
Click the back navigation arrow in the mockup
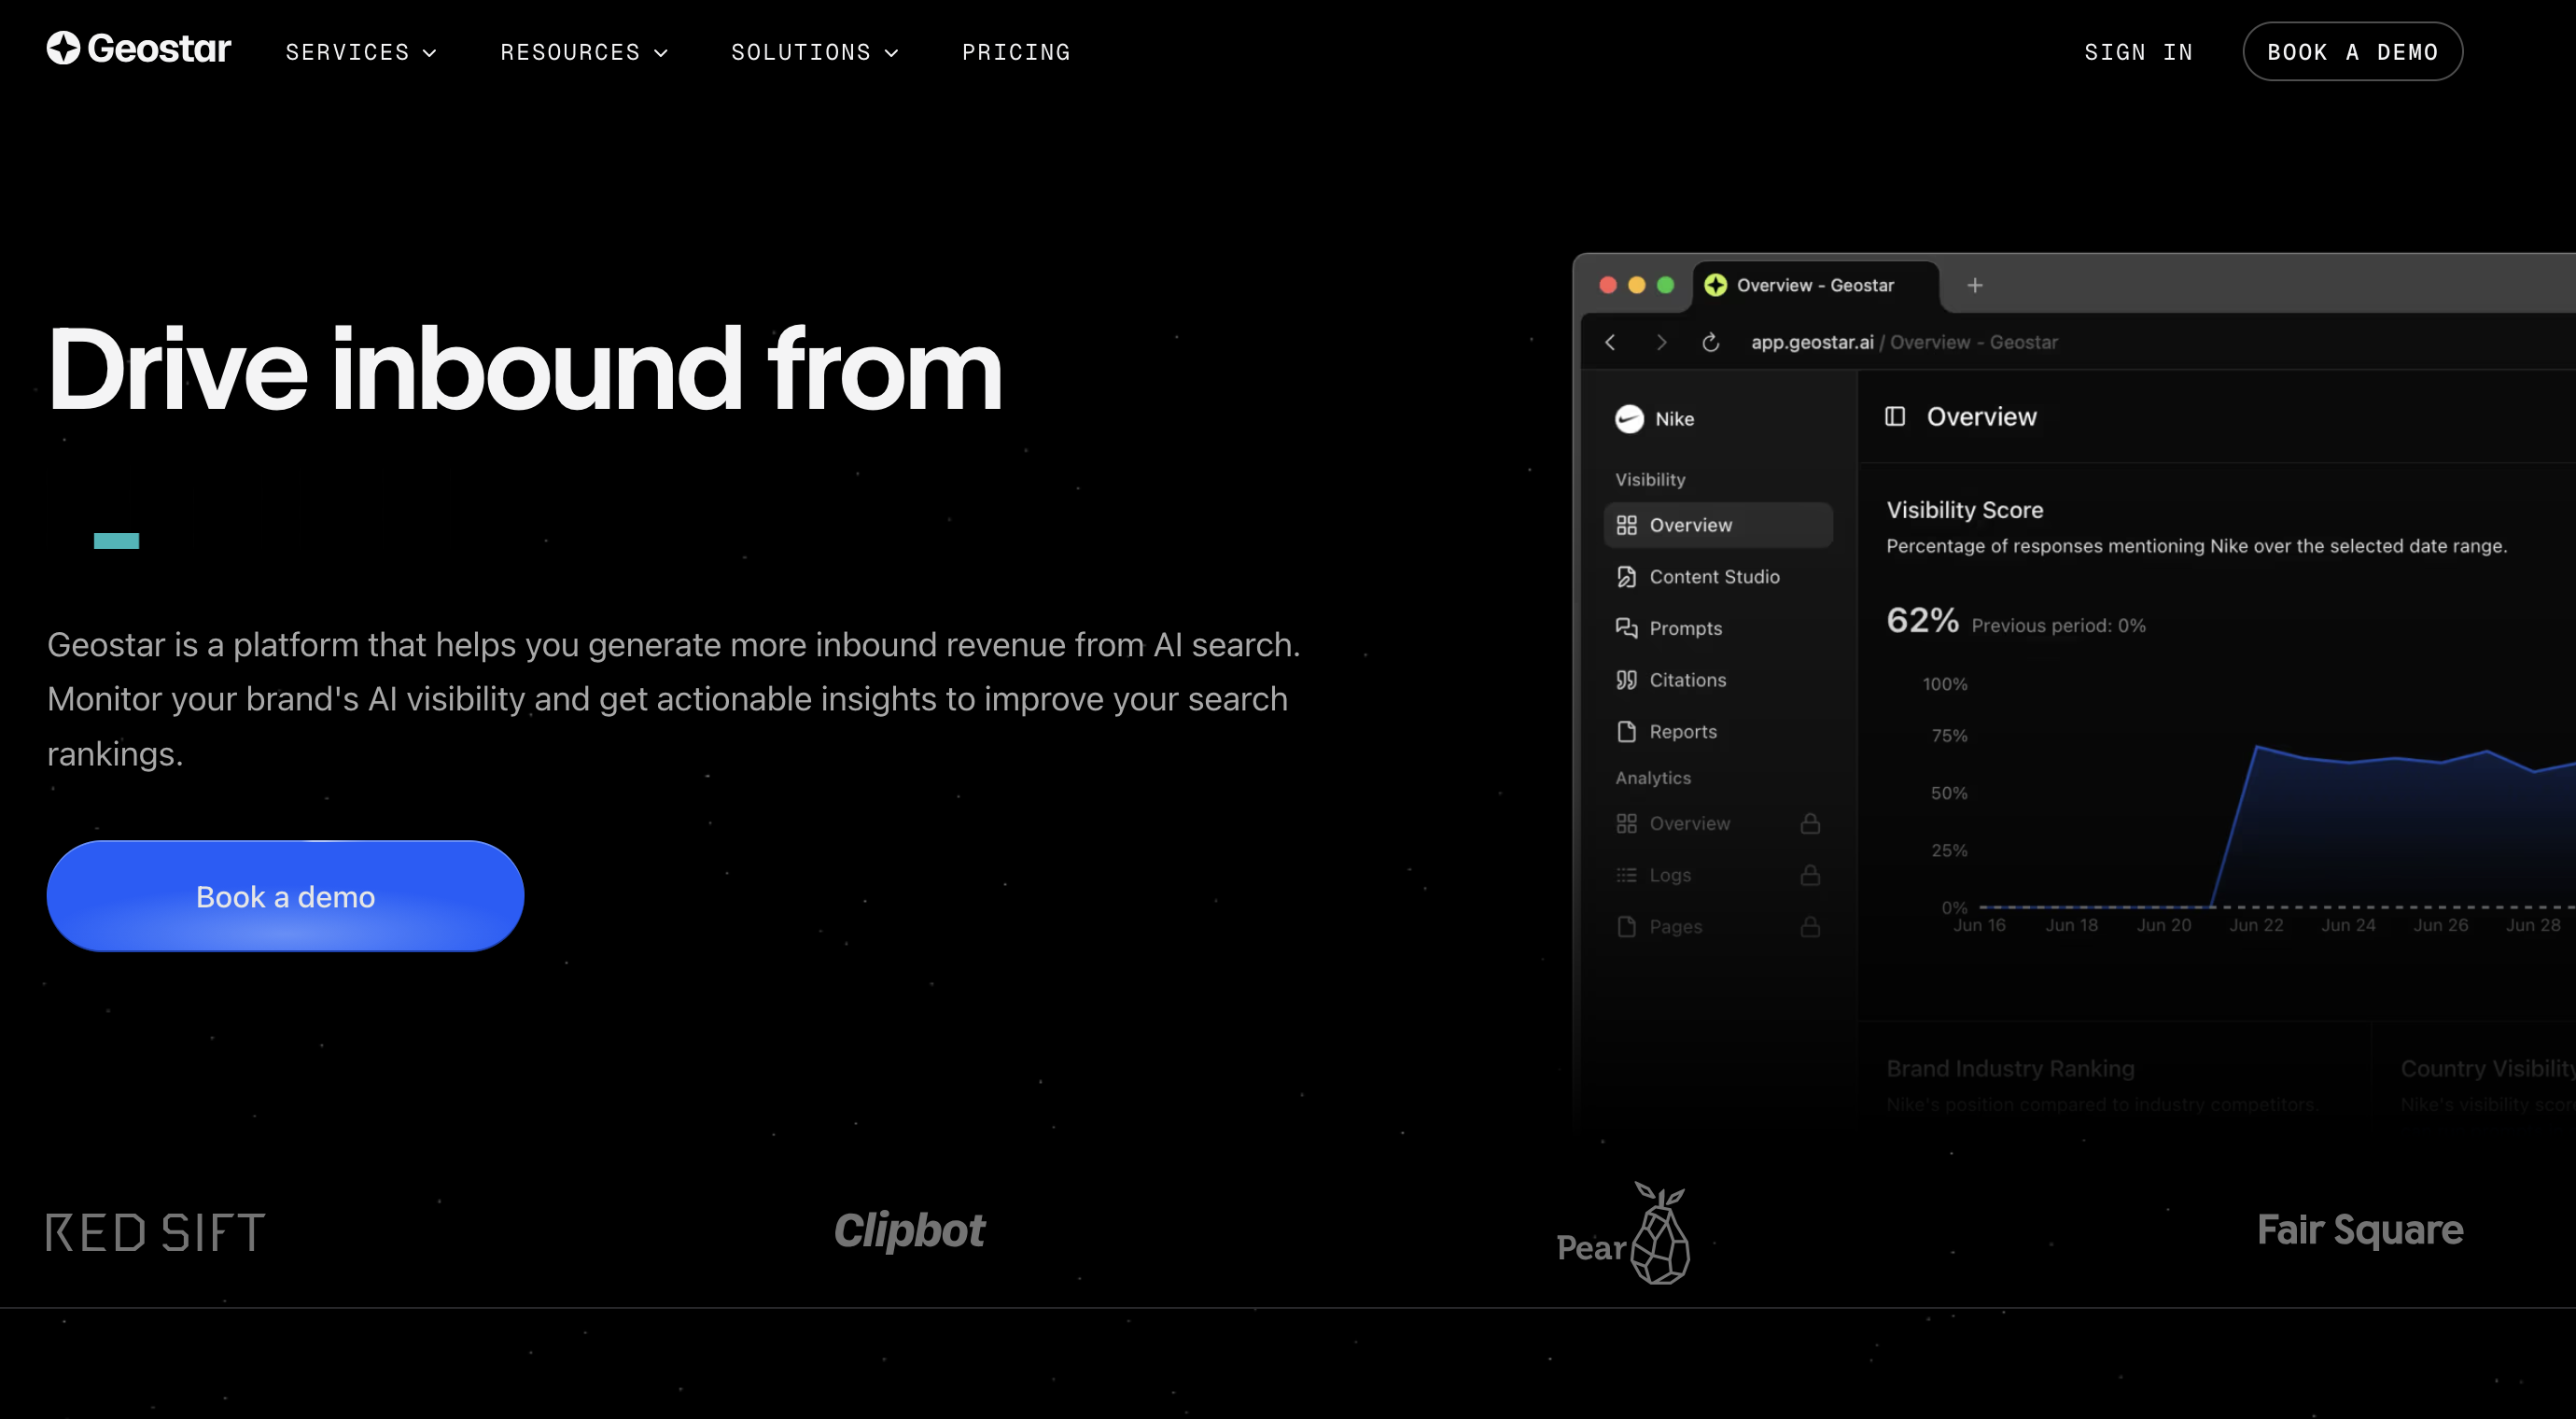tap(1611, 342)
